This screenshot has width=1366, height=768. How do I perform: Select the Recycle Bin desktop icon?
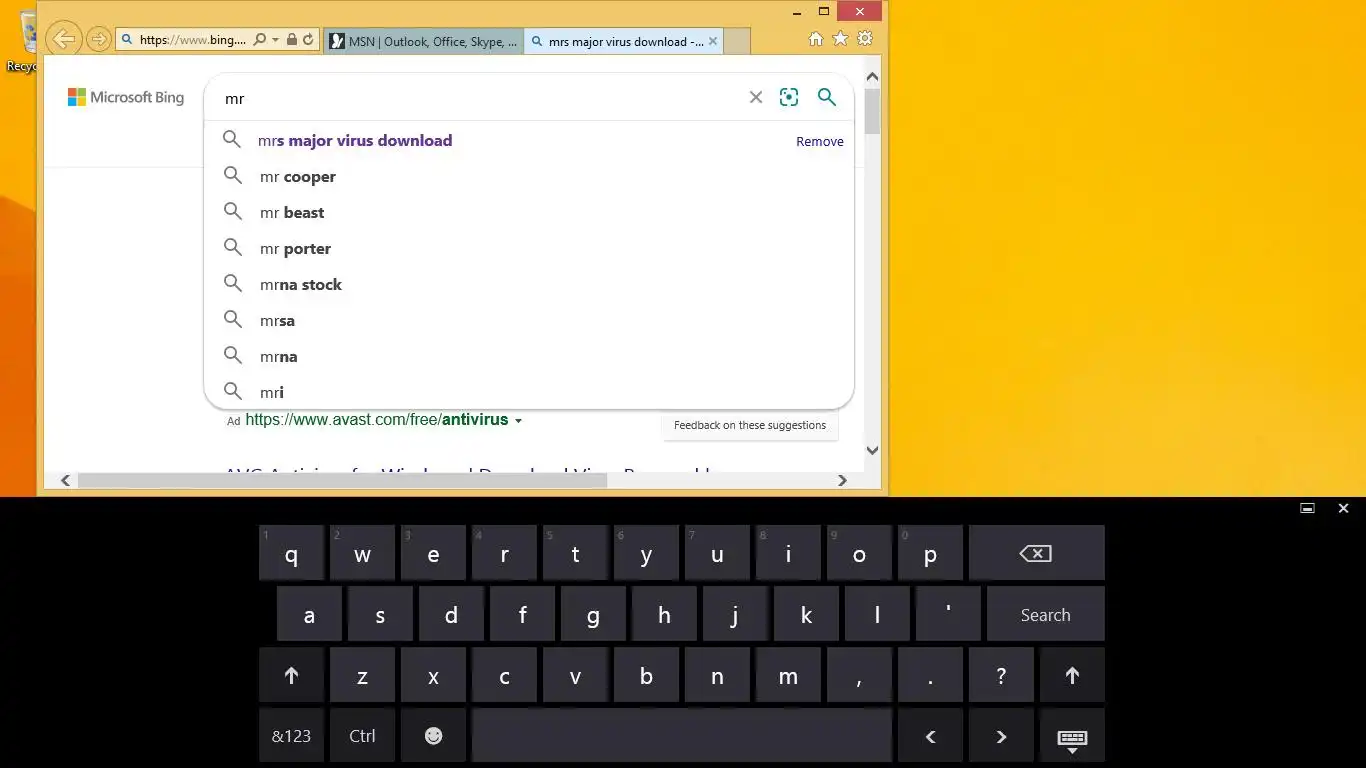click(x=20, y=40)
